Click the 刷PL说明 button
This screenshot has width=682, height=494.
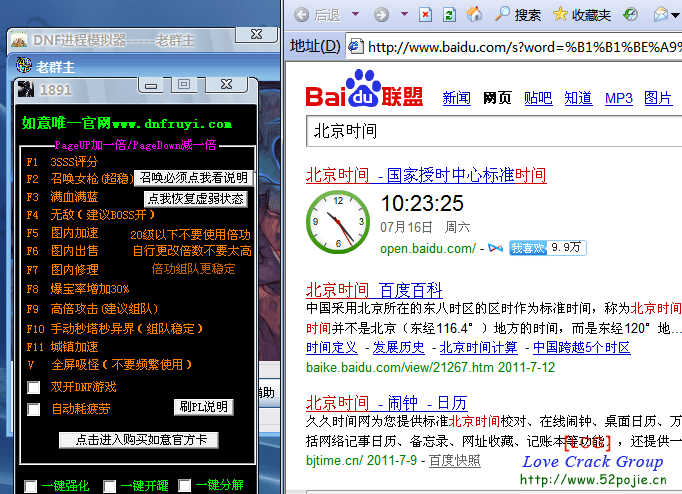204,407
